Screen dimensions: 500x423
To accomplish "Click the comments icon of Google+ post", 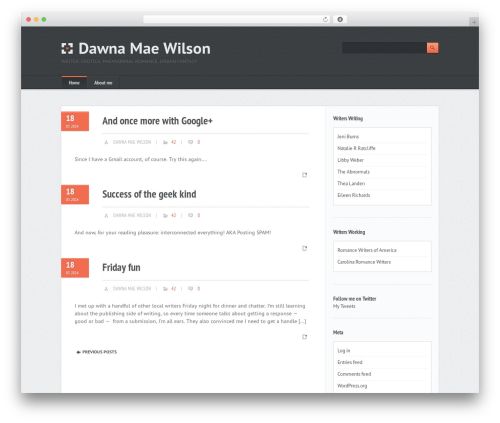I will click(190, 142).
